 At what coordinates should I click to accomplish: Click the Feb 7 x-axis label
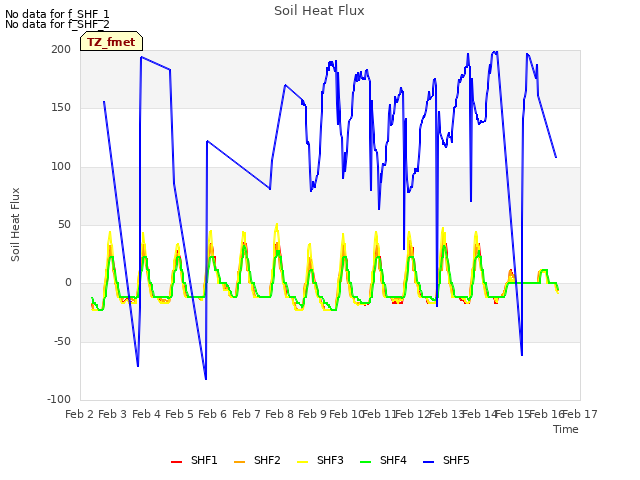coord(246,414)
